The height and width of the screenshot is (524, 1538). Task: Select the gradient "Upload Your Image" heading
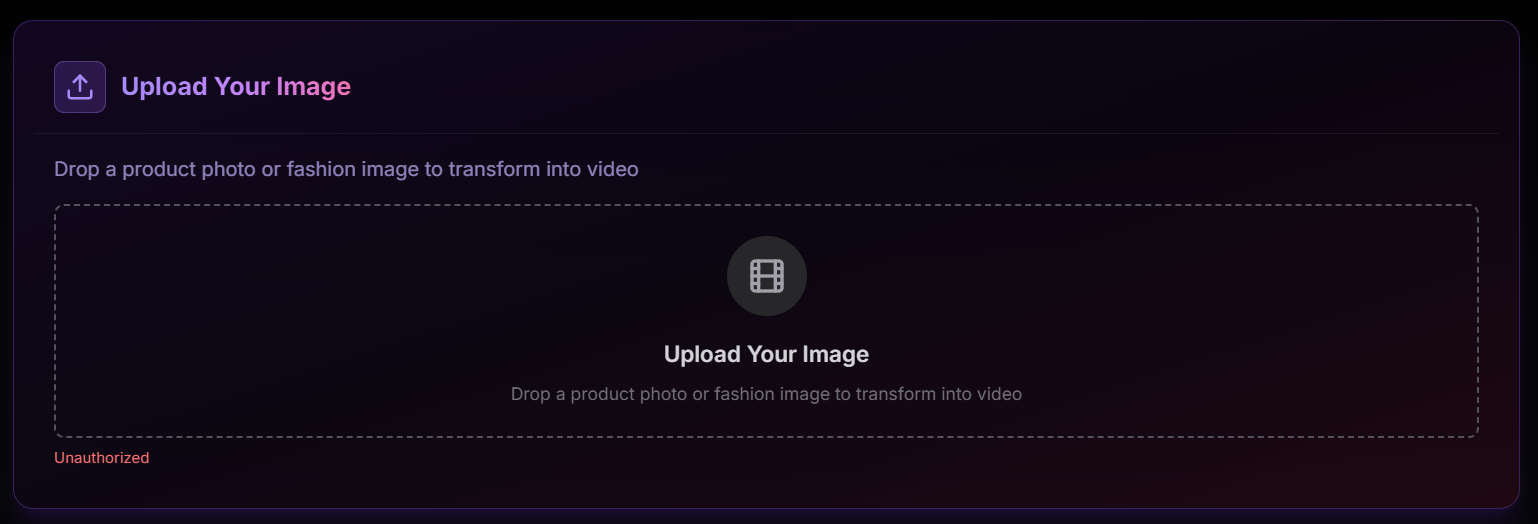click(x=235, y=87)
